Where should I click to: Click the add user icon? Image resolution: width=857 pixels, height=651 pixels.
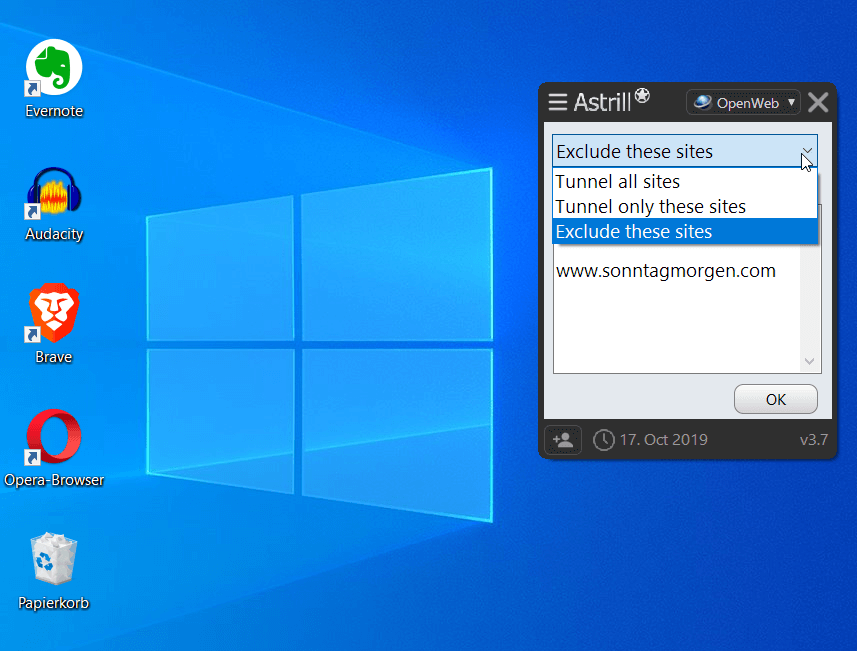[562, 439]
